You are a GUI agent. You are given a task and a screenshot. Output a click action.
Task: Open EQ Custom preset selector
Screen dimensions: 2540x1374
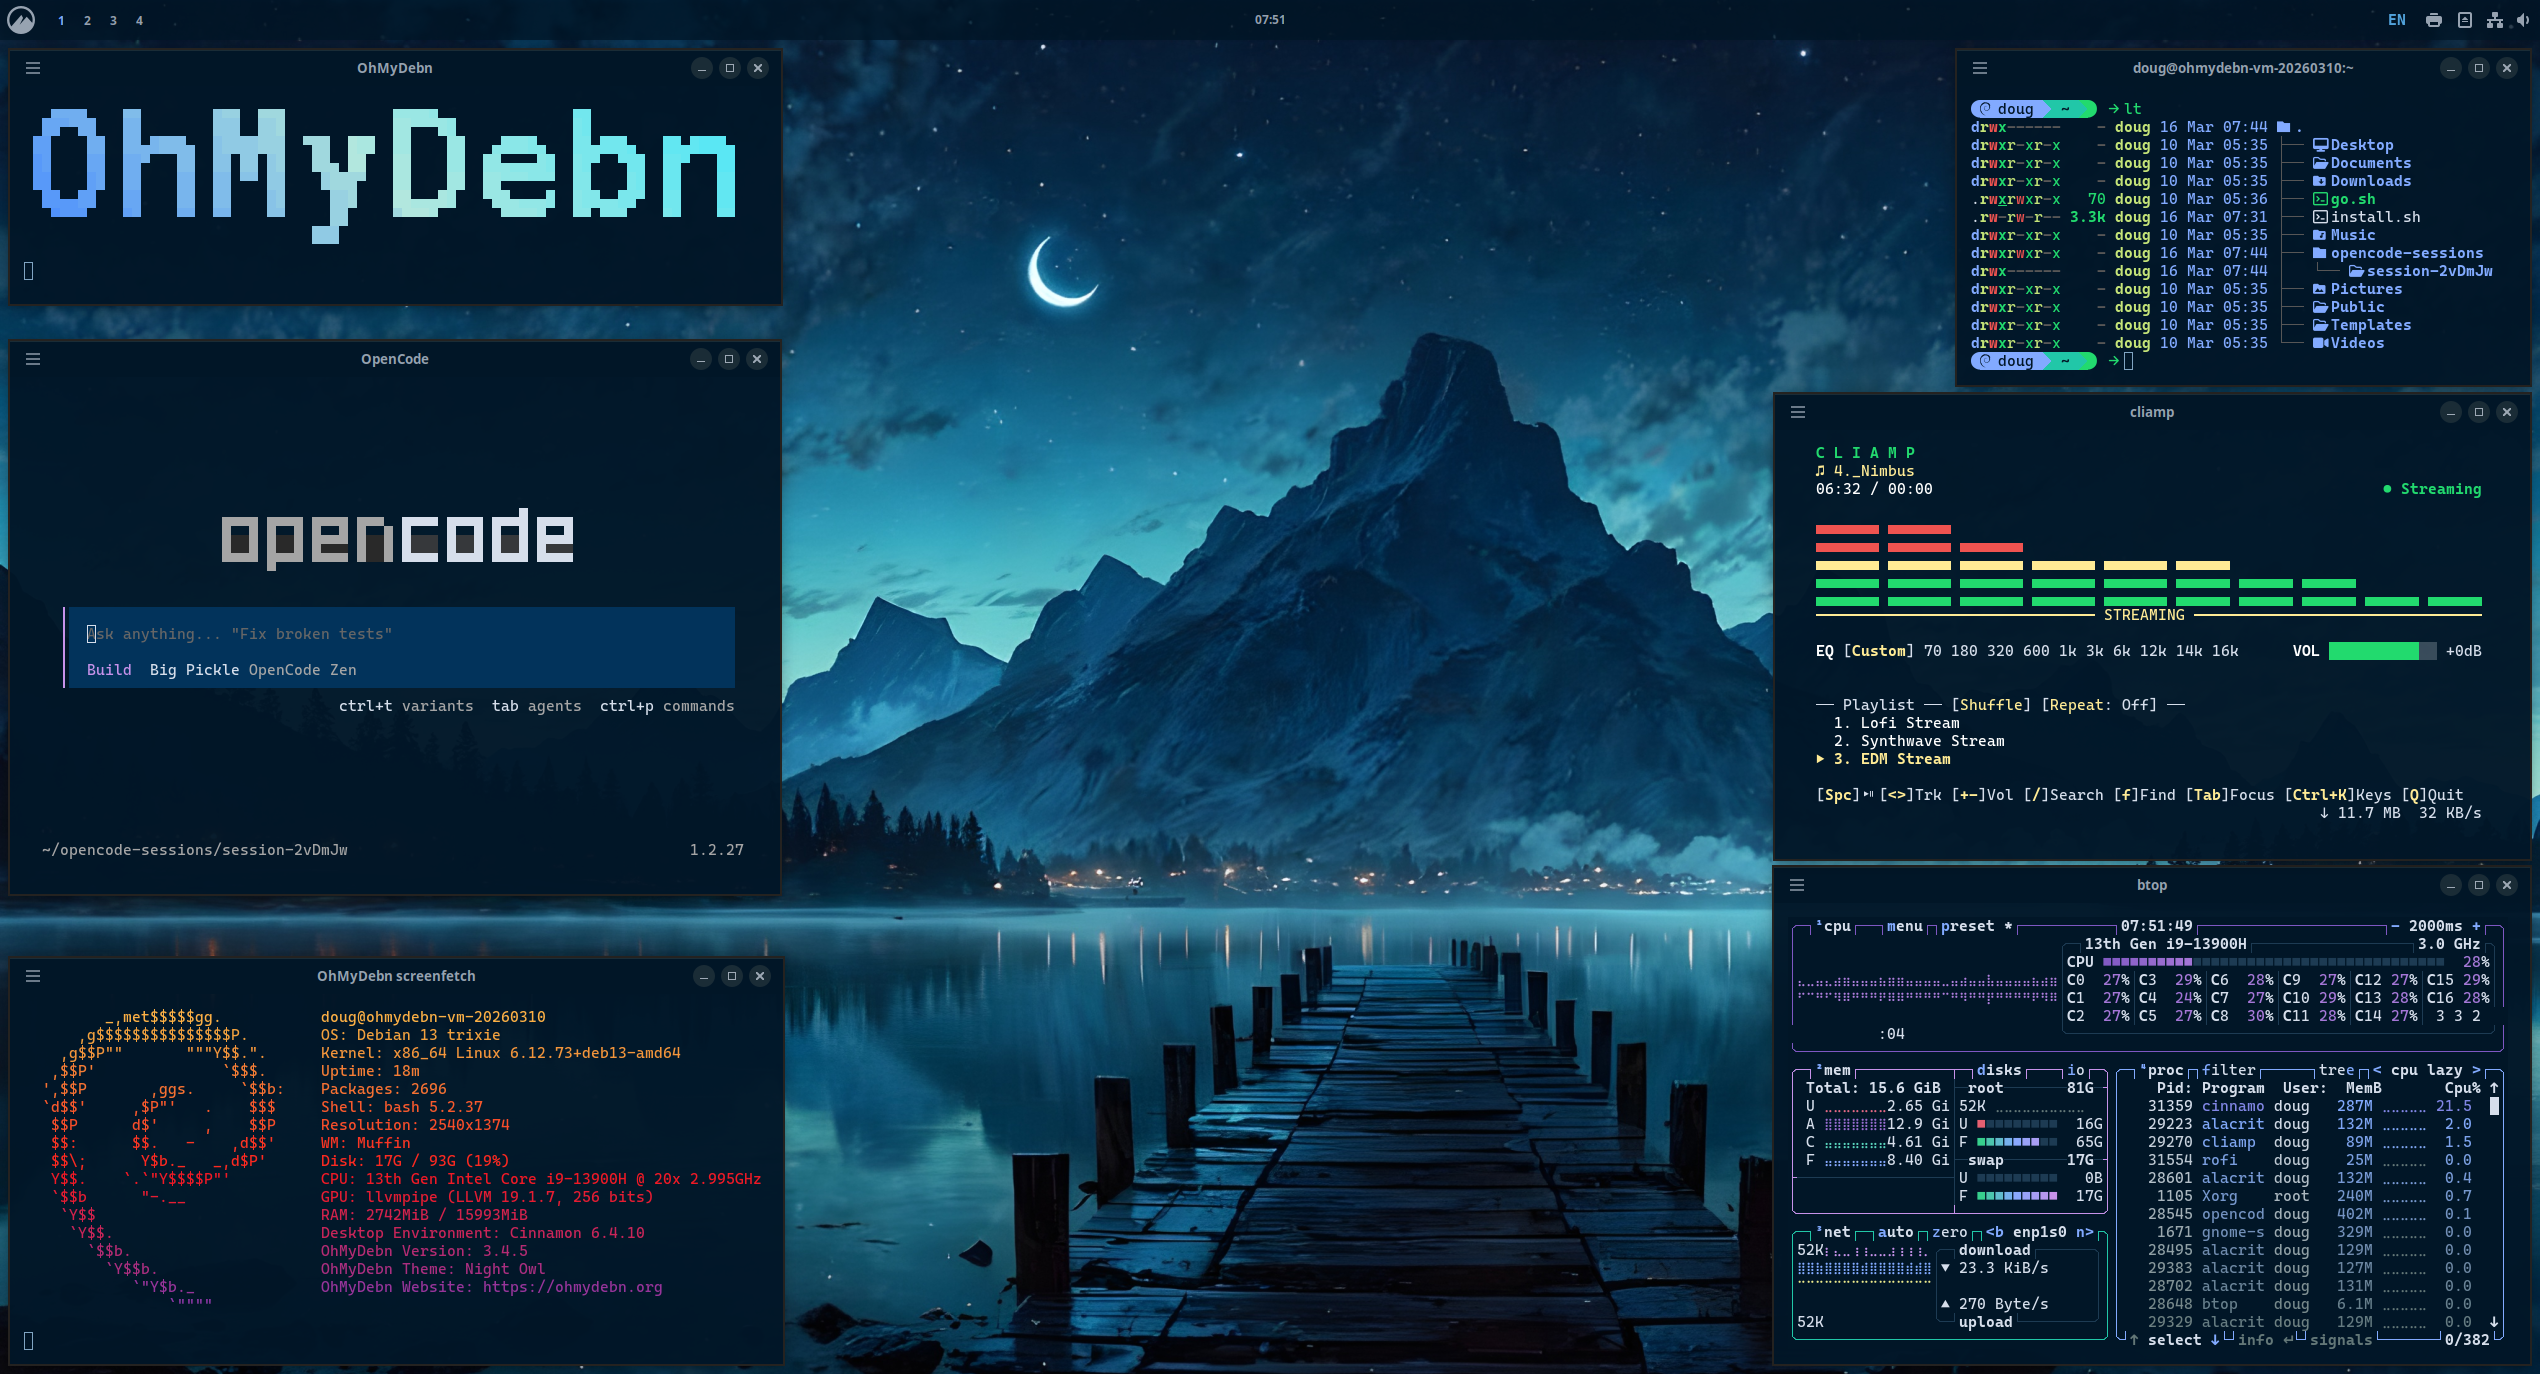(x=1878, y=651)
